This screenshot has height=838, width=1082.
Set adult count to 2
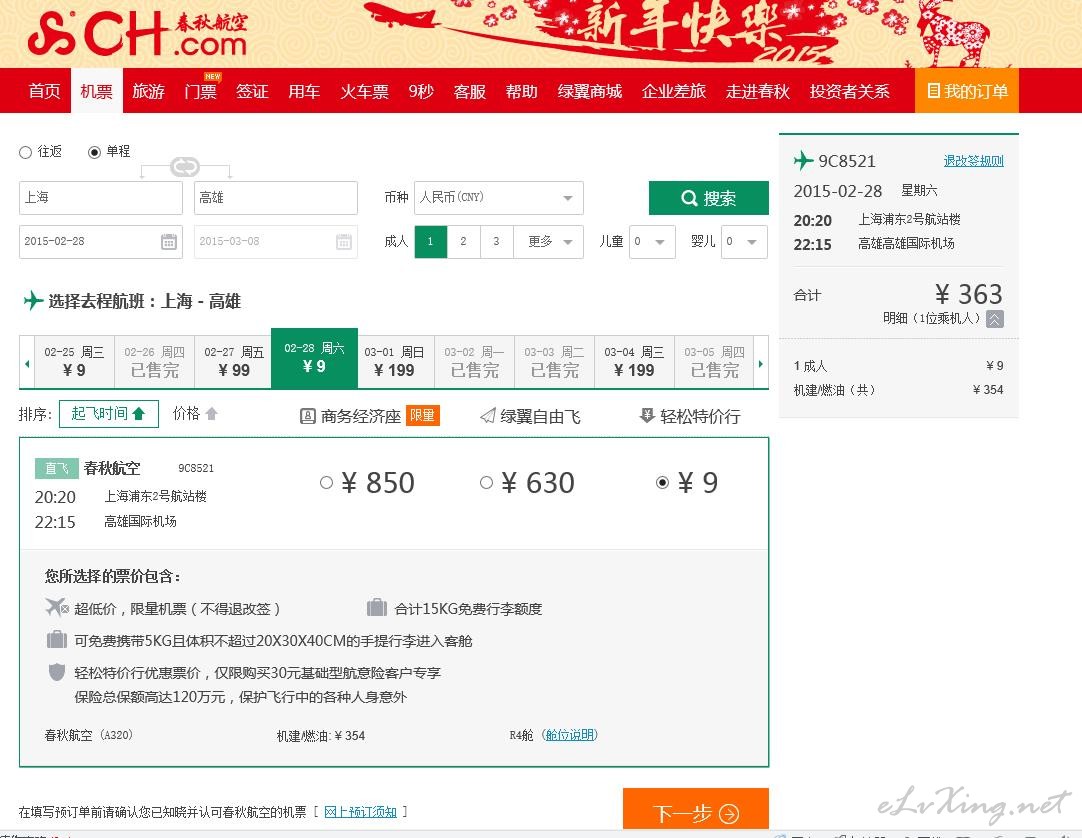(x=464, y=242)
